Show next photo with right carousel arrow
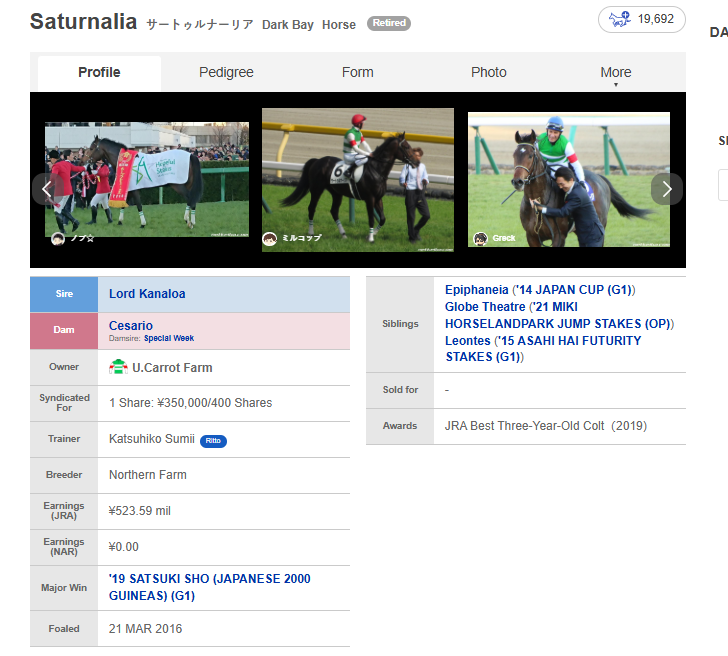 [667, 189]
